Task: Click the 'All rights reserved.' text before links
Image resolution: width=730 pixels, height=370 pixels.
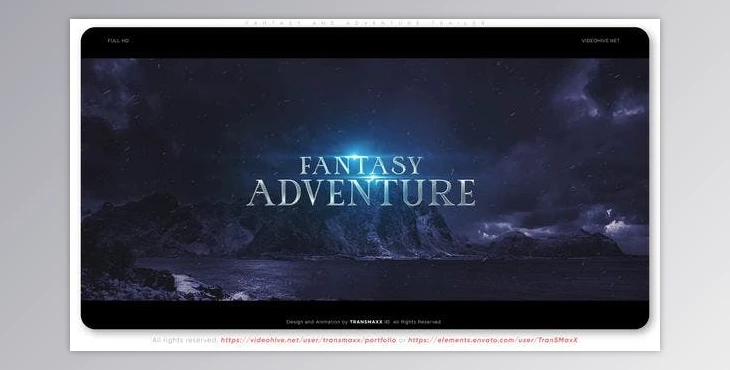Action: (x=185, y=340)
